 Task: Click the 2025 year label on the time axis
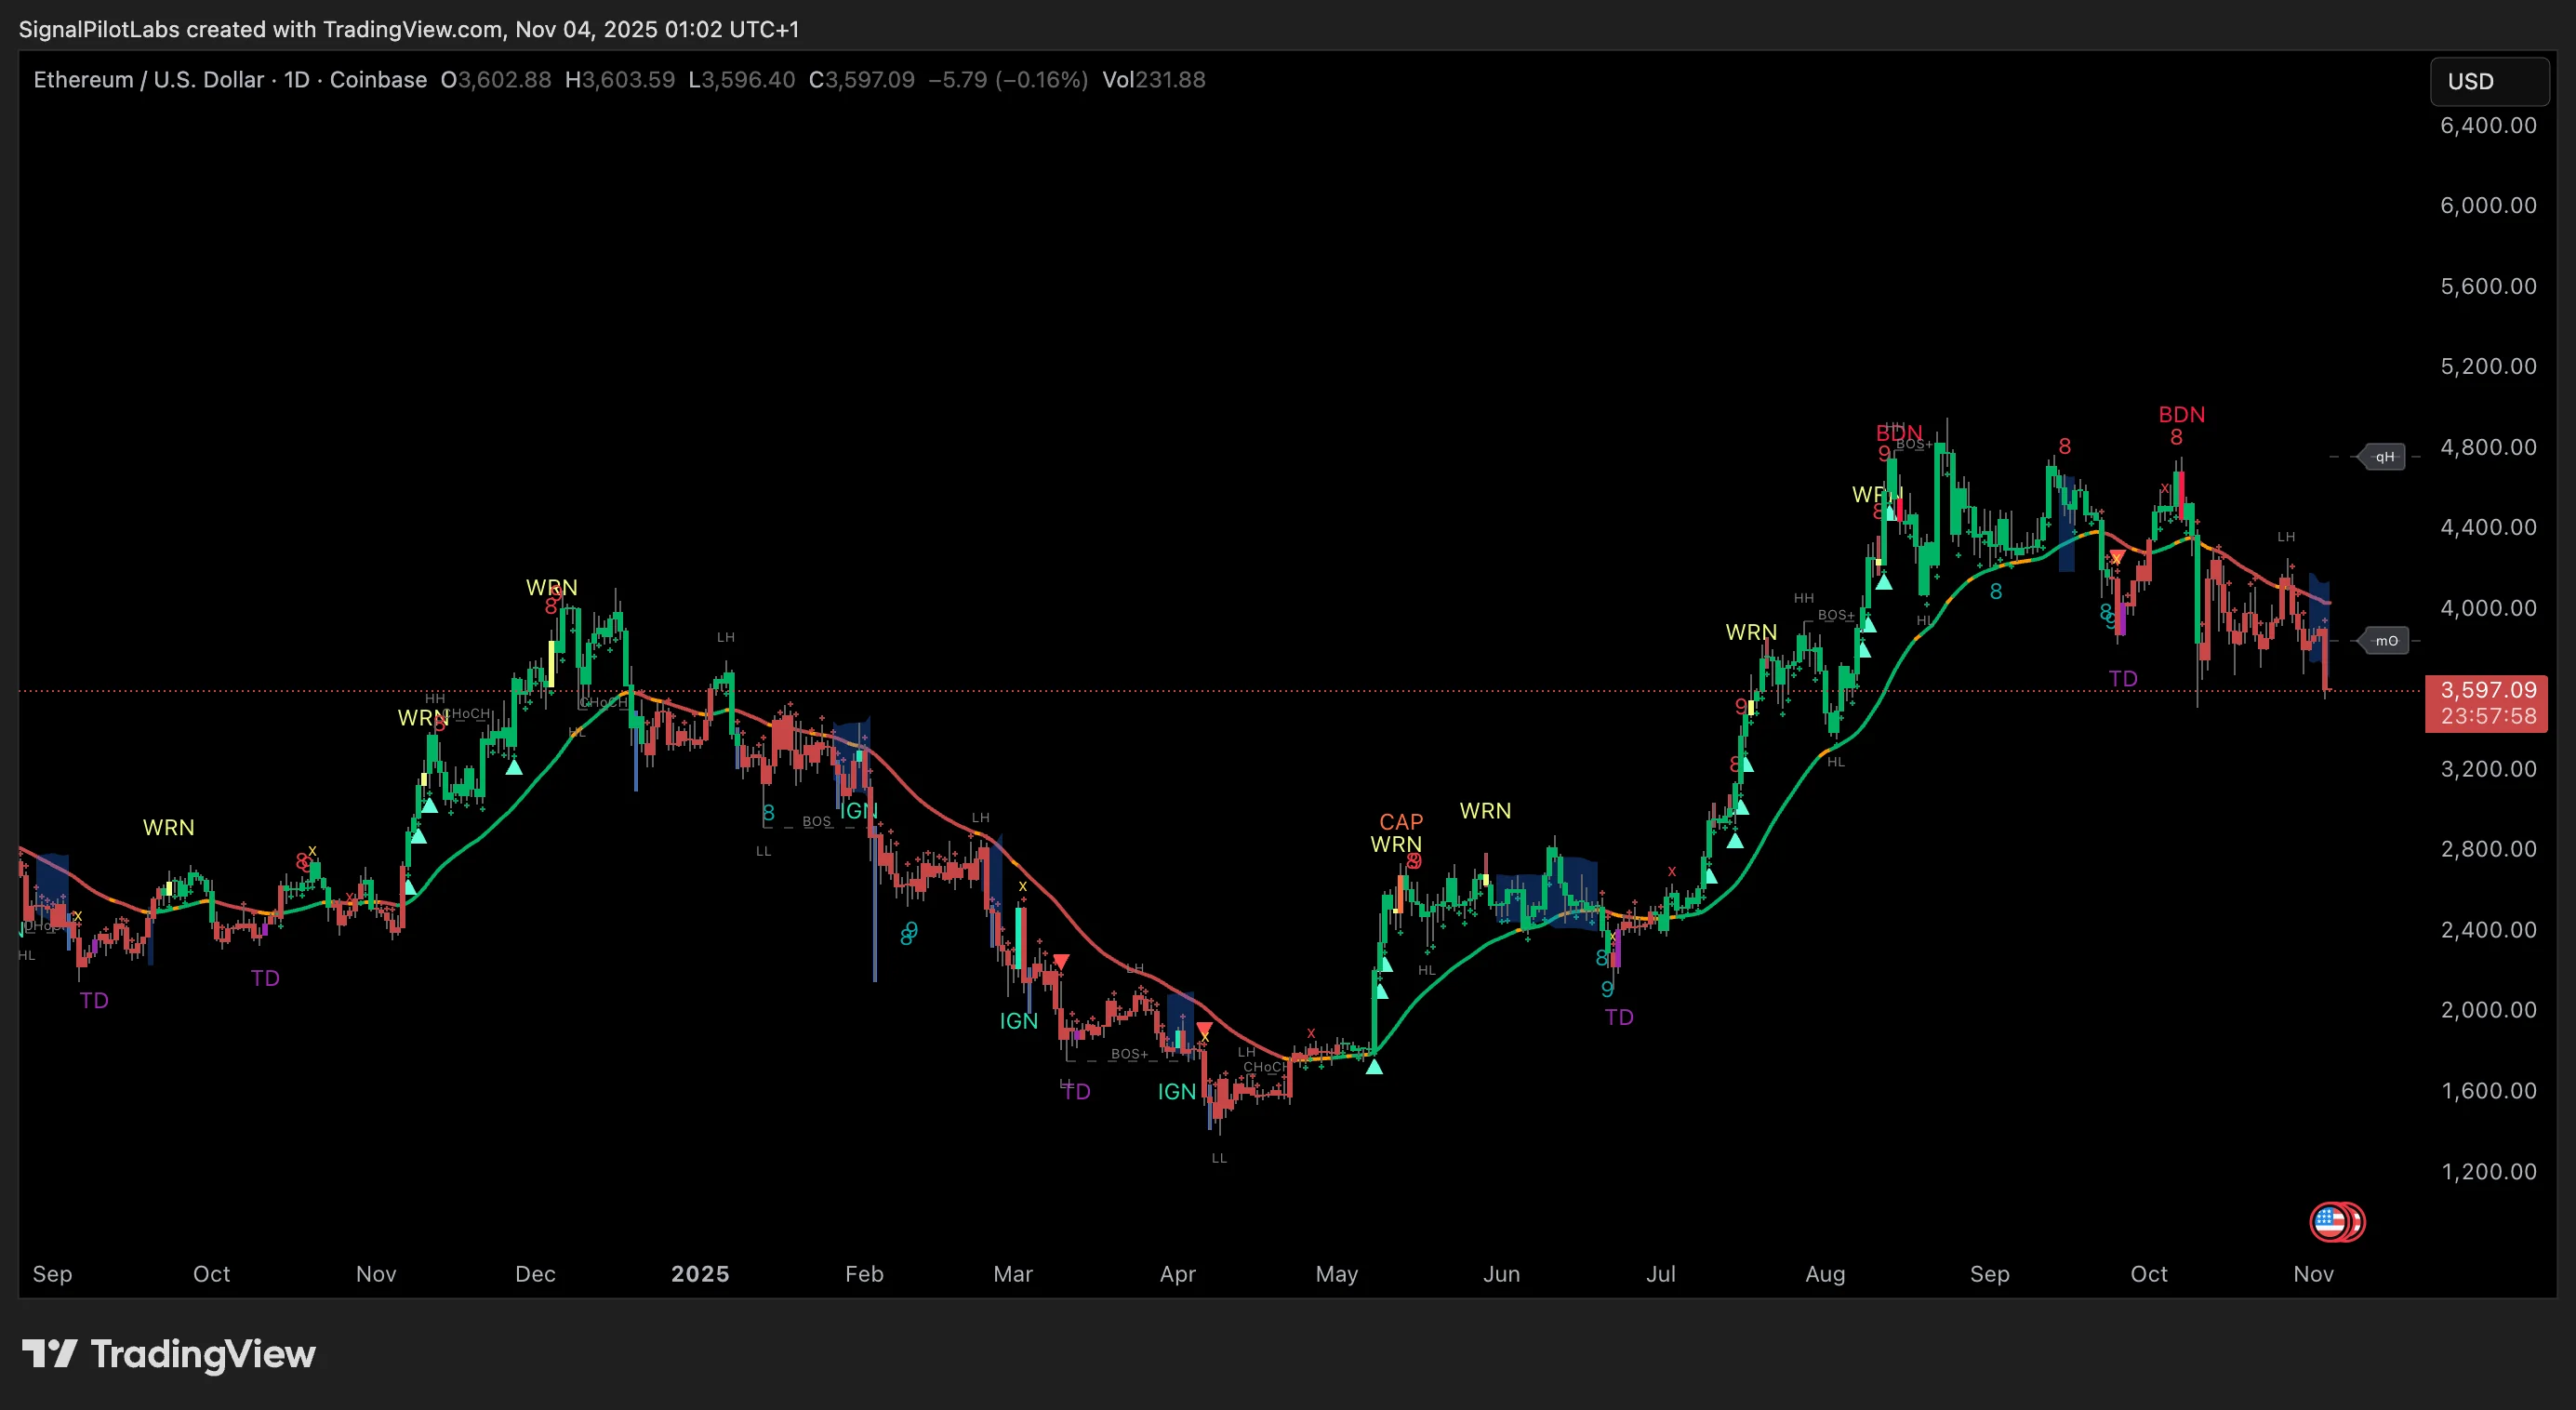(x=700, y=1274)
